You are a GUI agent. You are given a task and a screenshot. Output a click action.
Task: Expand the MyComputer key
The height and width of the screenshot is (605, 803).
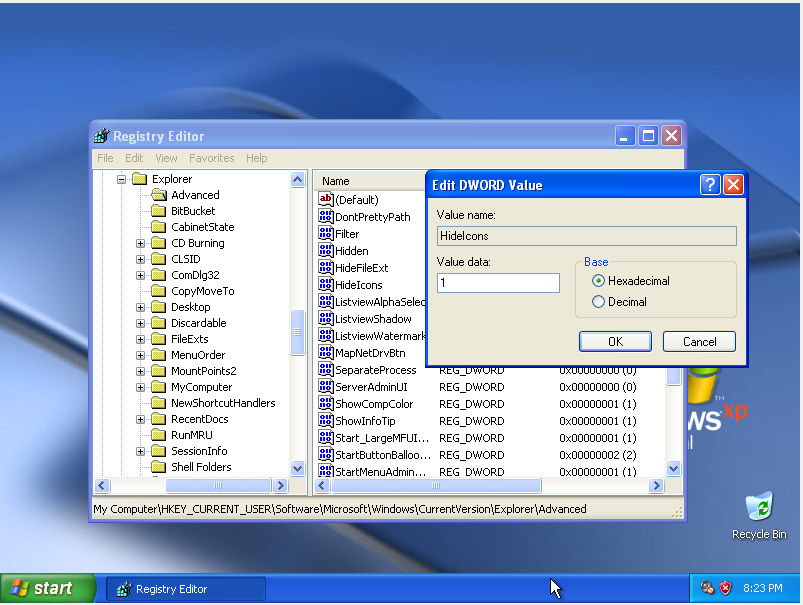(140, 387)
